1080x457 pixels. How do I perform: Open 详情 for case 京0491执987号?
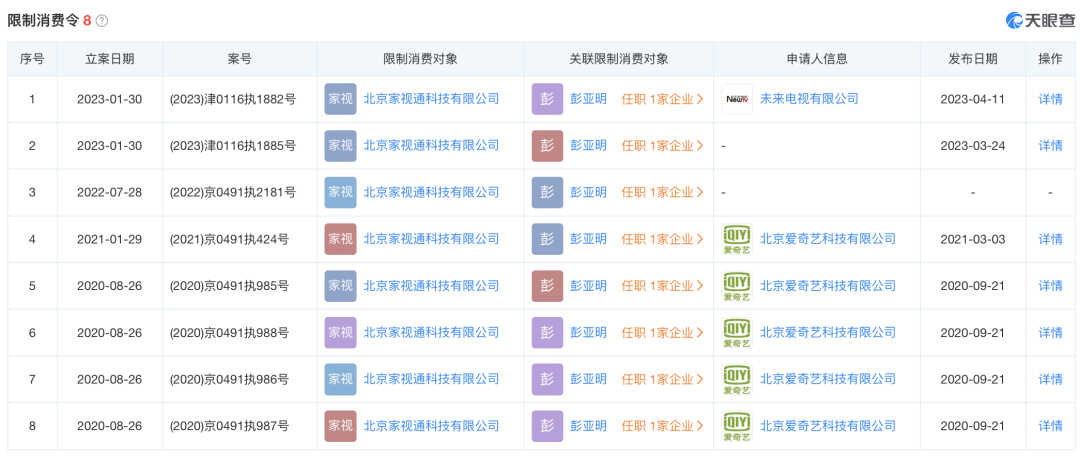1050,426
